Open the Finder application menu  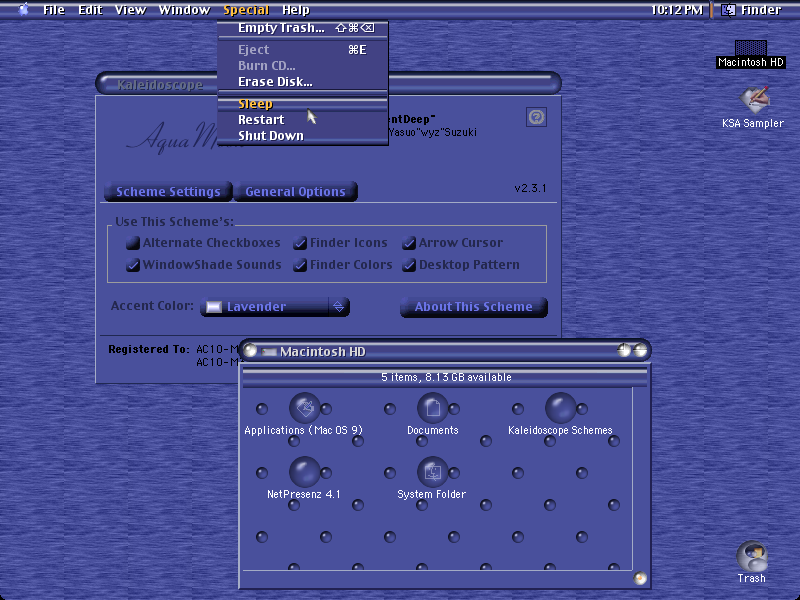(751, 10)
